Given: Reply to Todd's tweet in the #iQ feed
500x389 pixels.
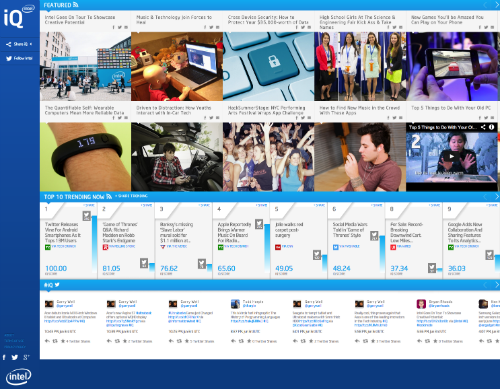Looking at the screenshot, I should coord(234,341).
